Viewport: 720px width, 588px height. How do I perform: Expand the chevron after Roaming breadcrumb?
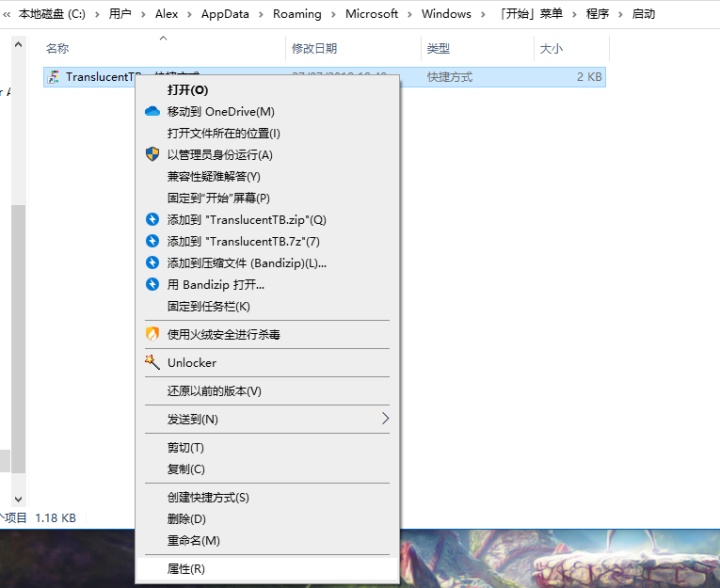(x=333, y=15)
